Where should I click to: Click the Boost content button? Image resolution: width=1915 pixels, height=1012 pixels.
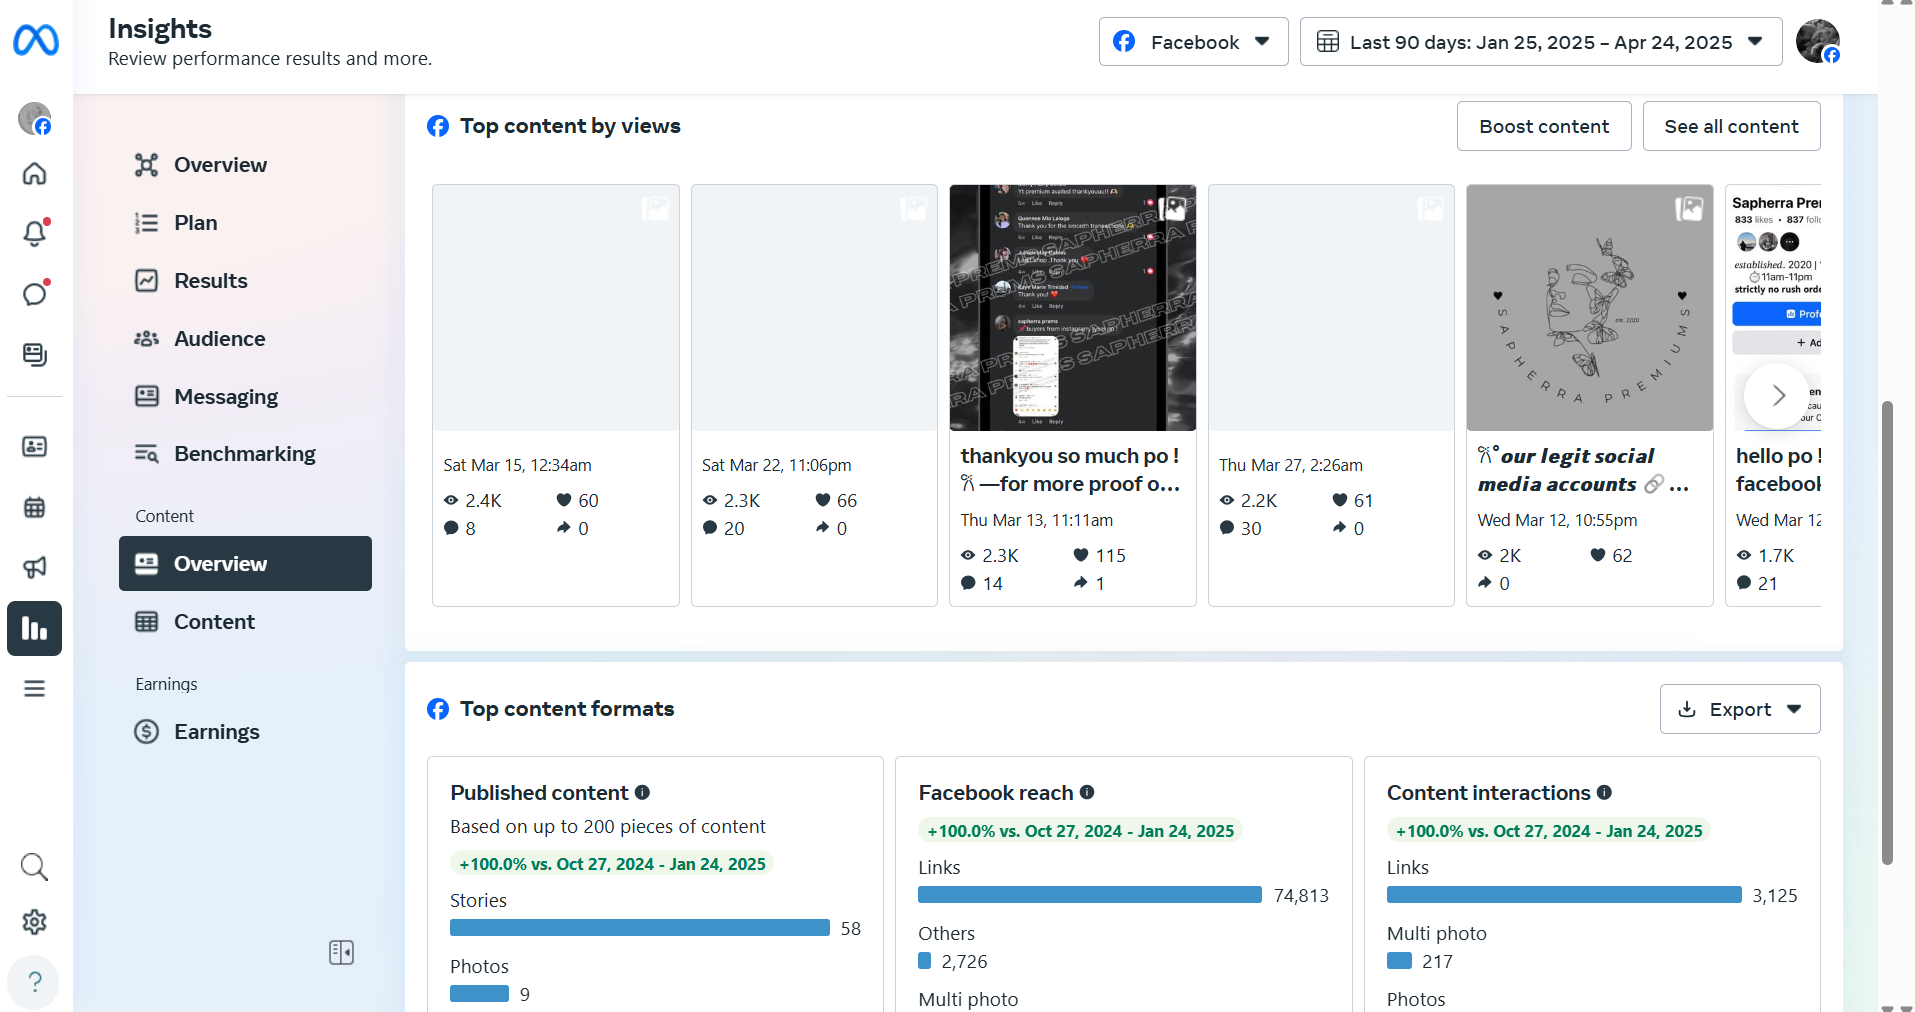point(1544,126)
